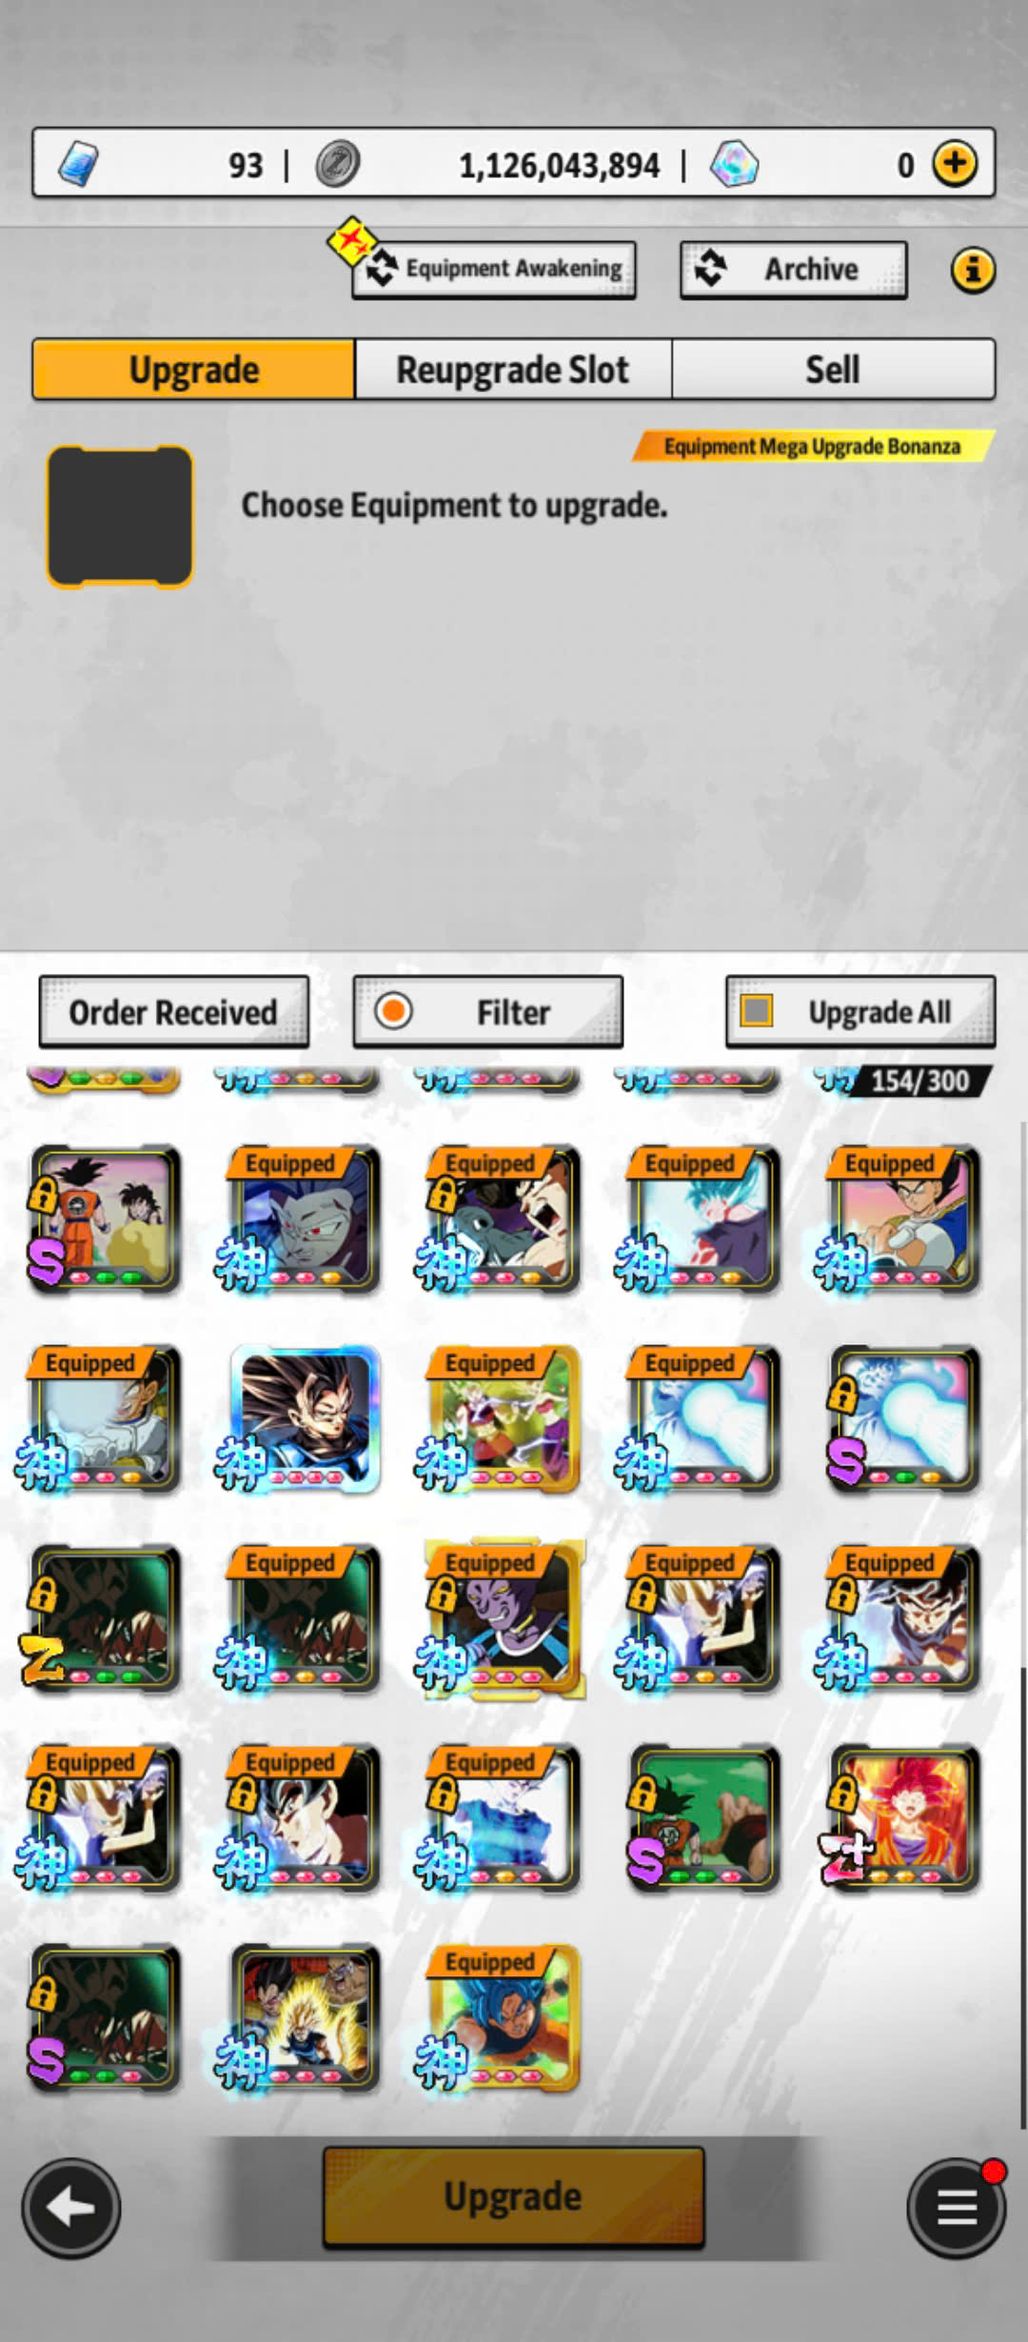The image size is (1028, 2342).
Task: Select the Upgrade tab
Action: click(194, 369)
